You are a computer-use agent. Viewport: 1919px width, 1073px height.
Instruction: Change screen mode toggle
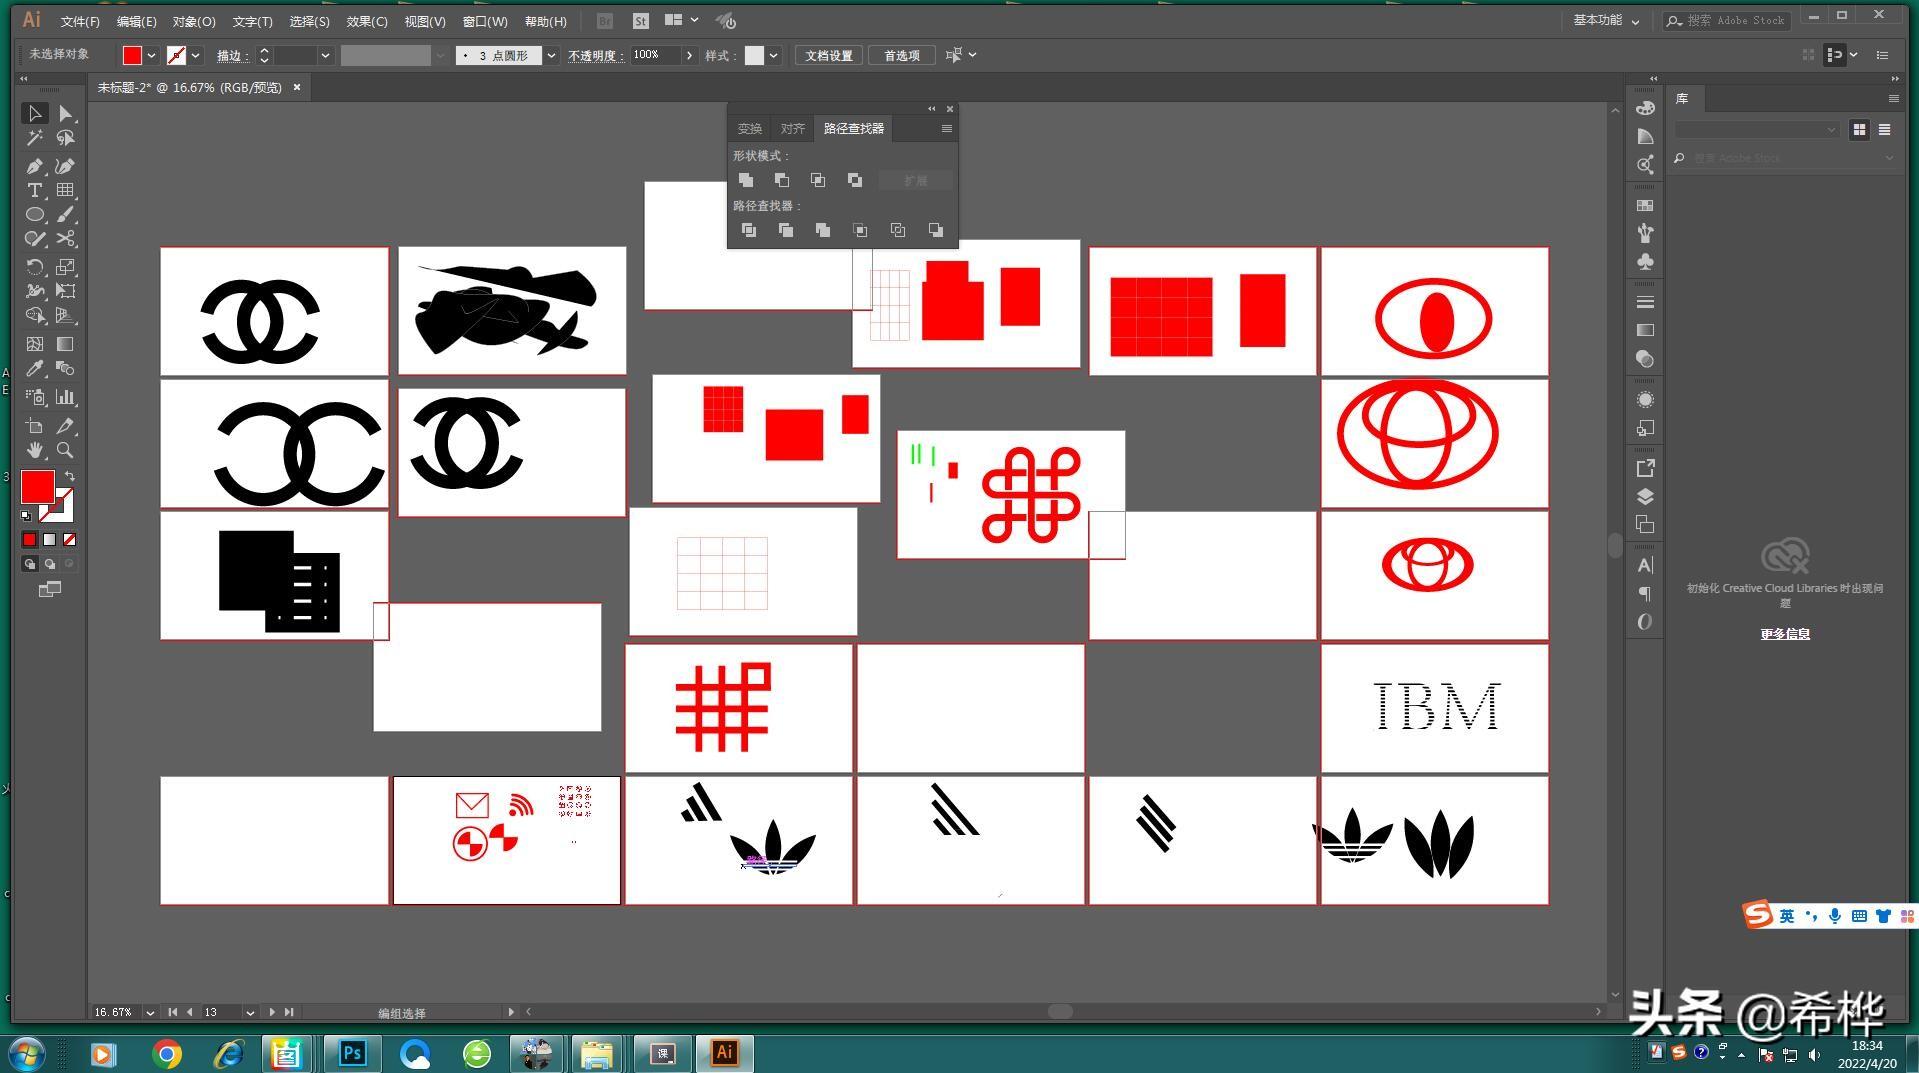click(x=49, y=590)
